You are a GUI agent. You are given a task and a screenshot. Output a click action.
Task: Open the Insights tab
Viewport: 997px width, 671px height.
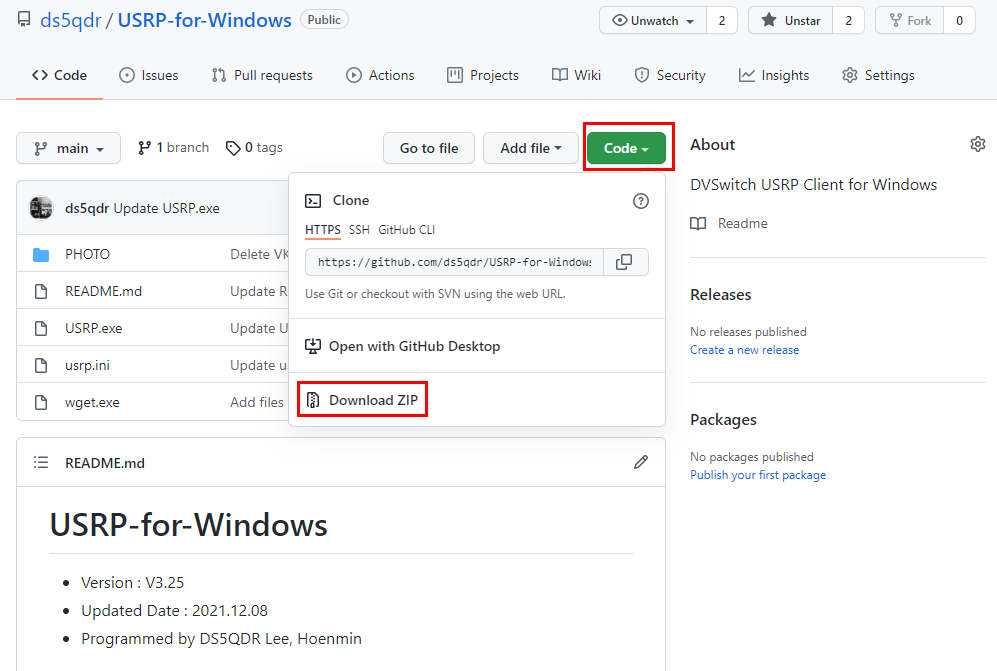[774, 75]
